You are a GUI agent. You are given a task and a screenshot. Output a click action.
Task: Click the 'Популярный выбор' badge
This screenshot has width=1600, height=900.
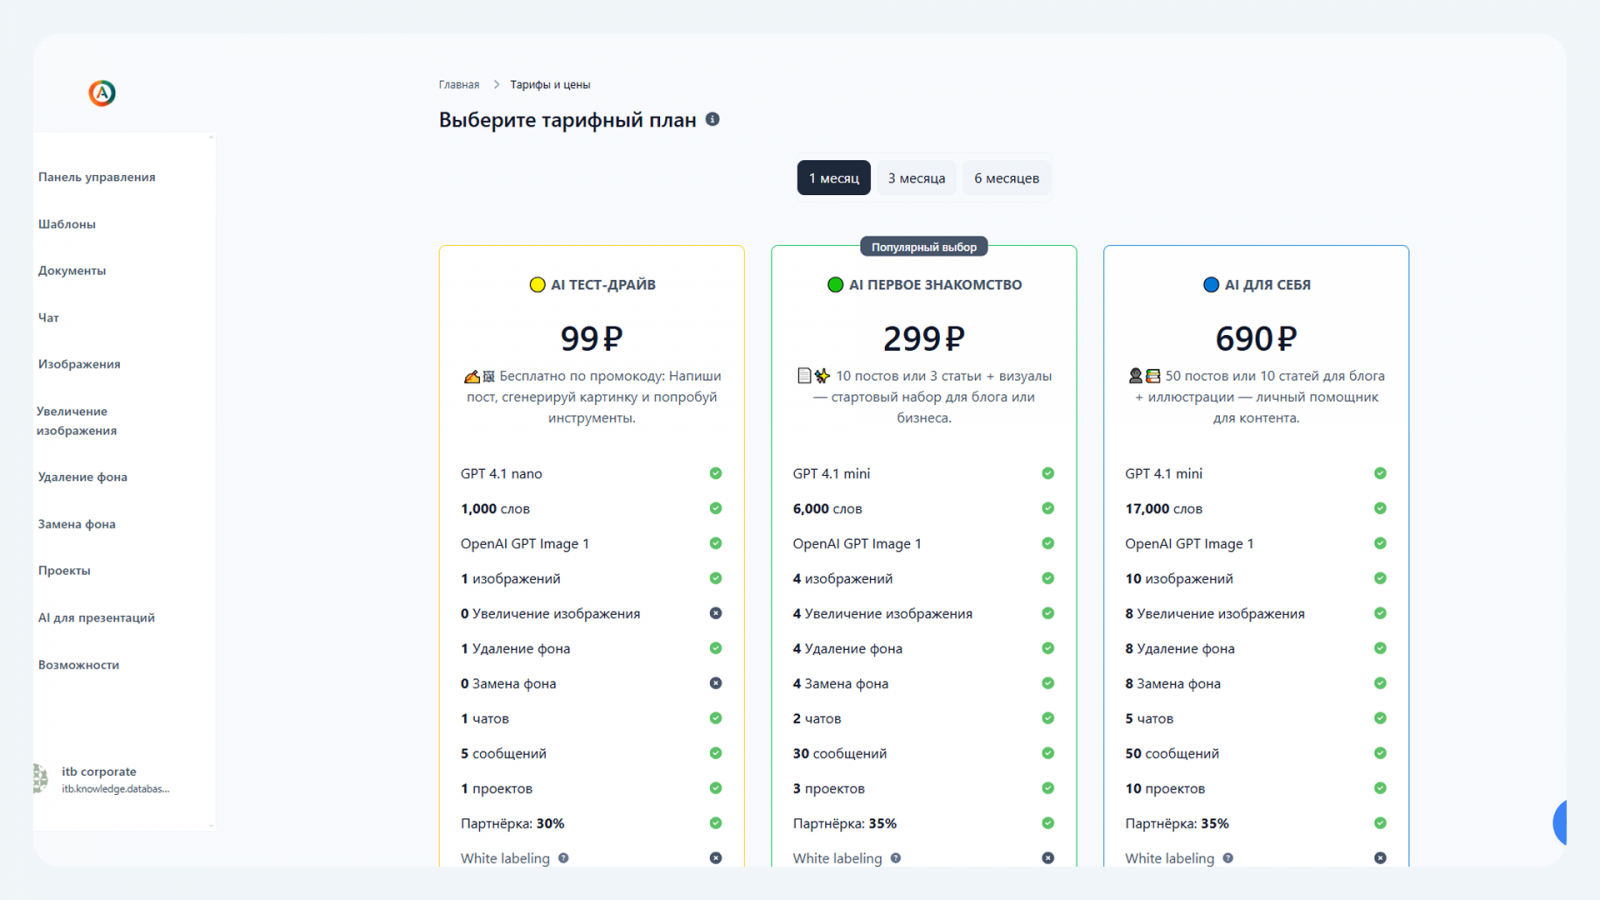coord(924,247)
